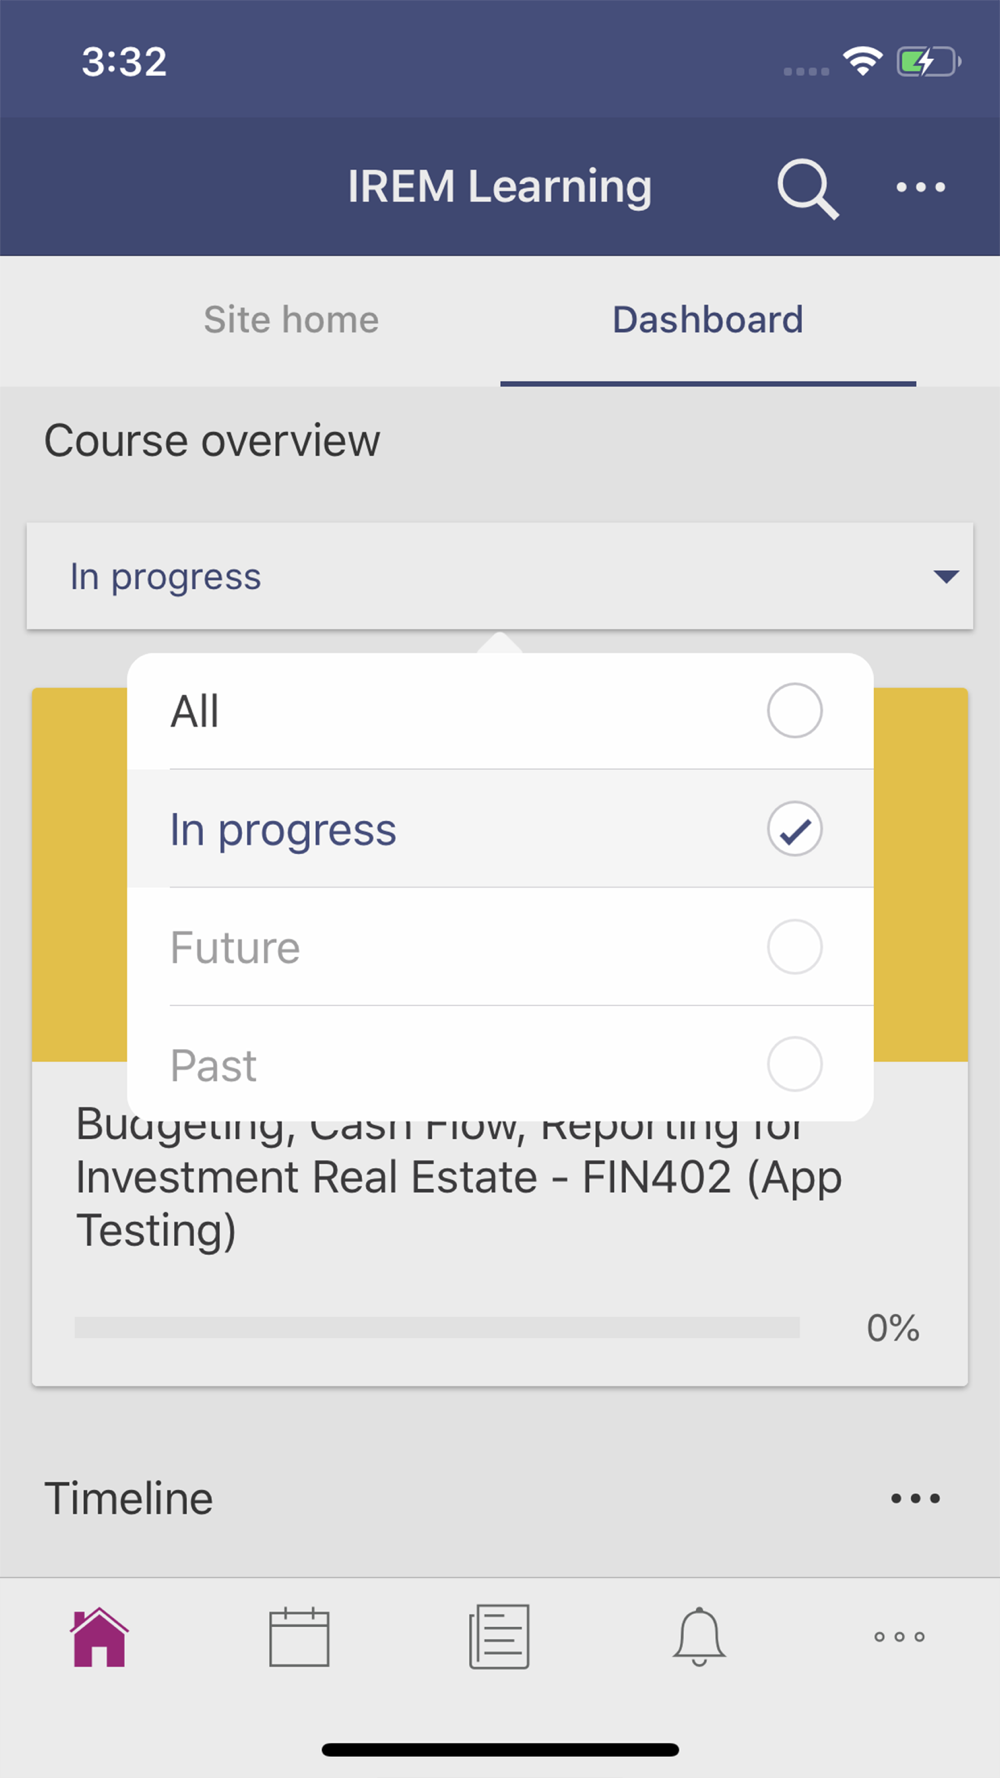The image size is (1000, 1778).
Task: Open the header three-dot menu
Action: [920, 187]
